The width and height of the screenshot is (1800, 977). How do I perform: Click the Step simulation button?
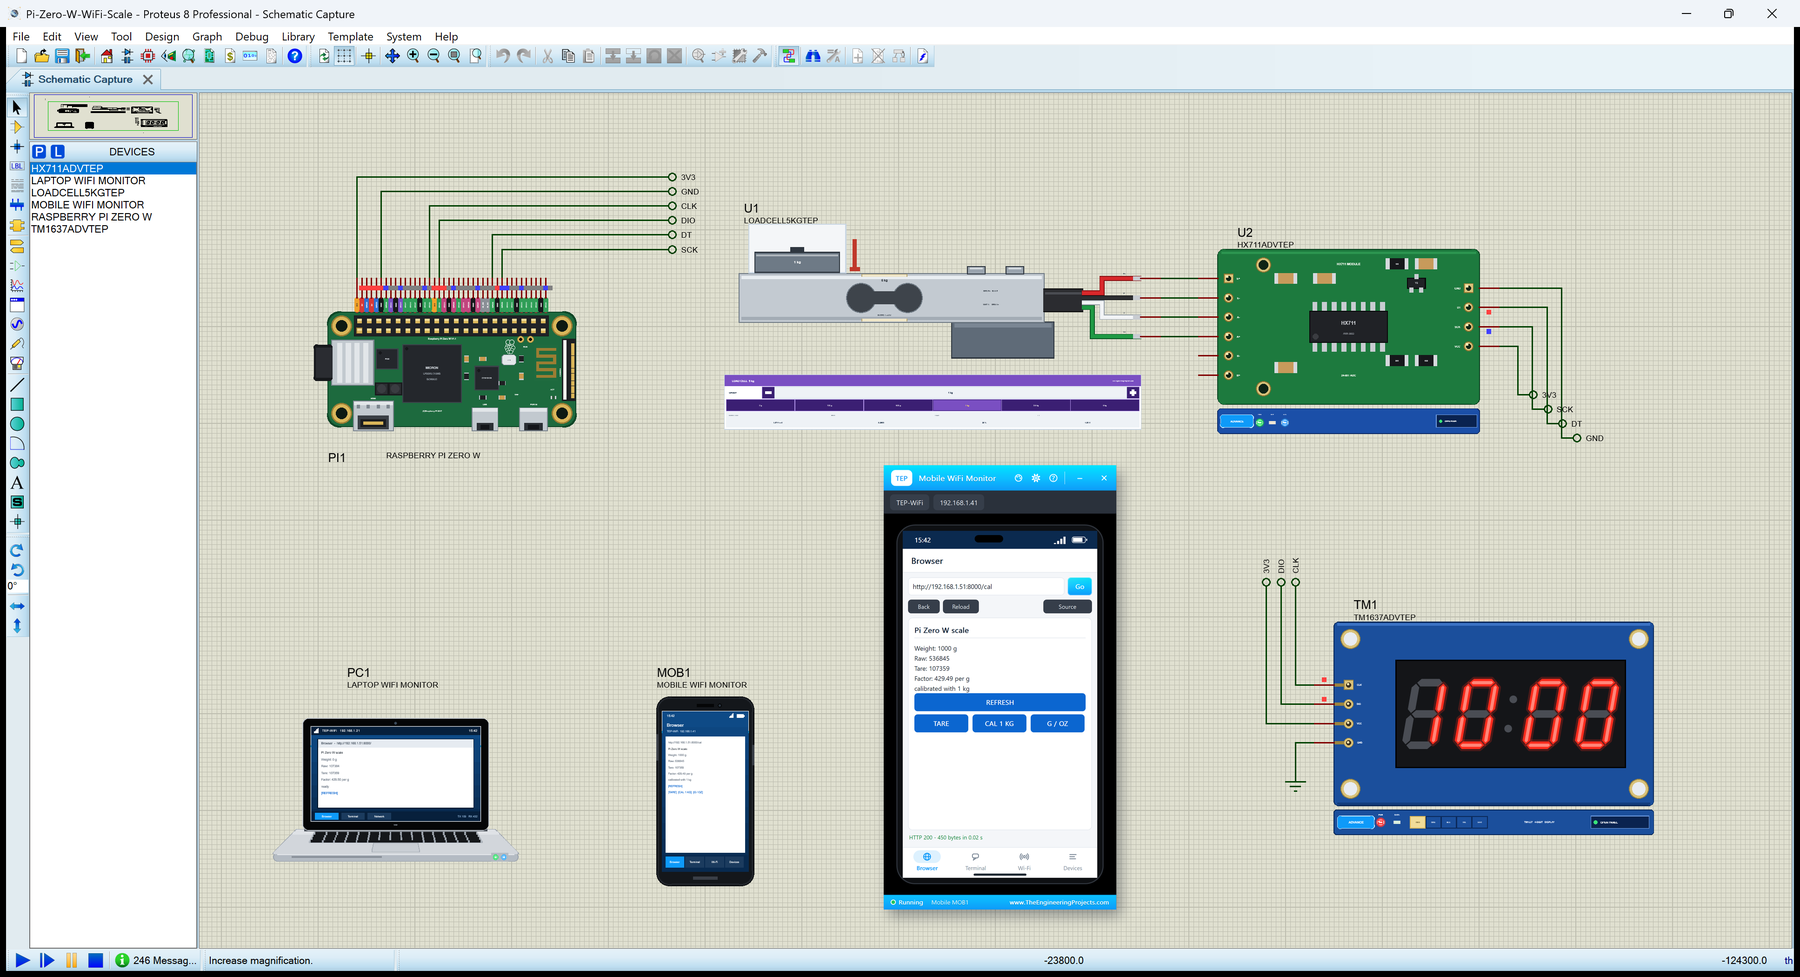point(47,960)
